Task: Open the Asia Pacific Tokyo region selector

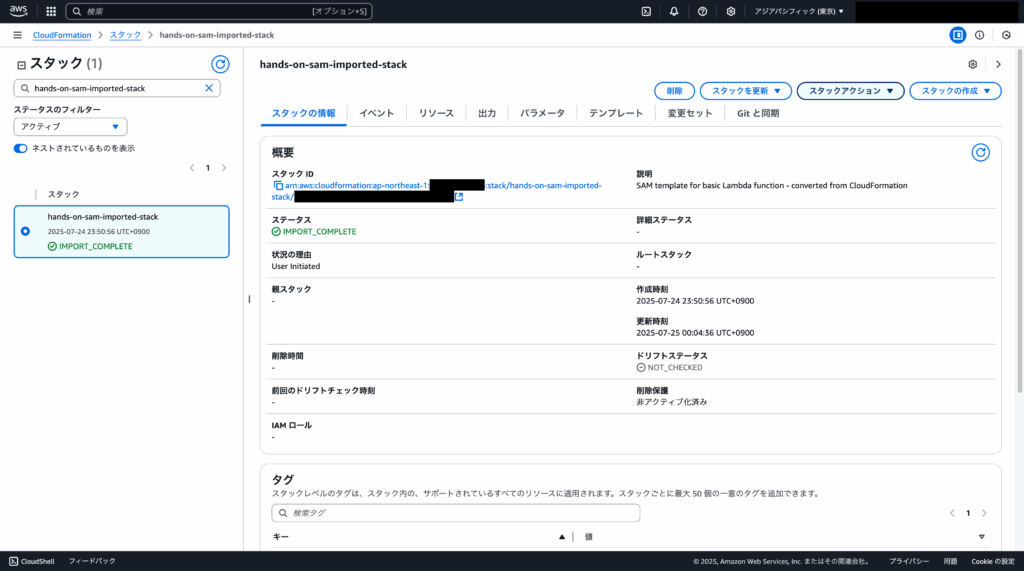Action: point(799,11)
